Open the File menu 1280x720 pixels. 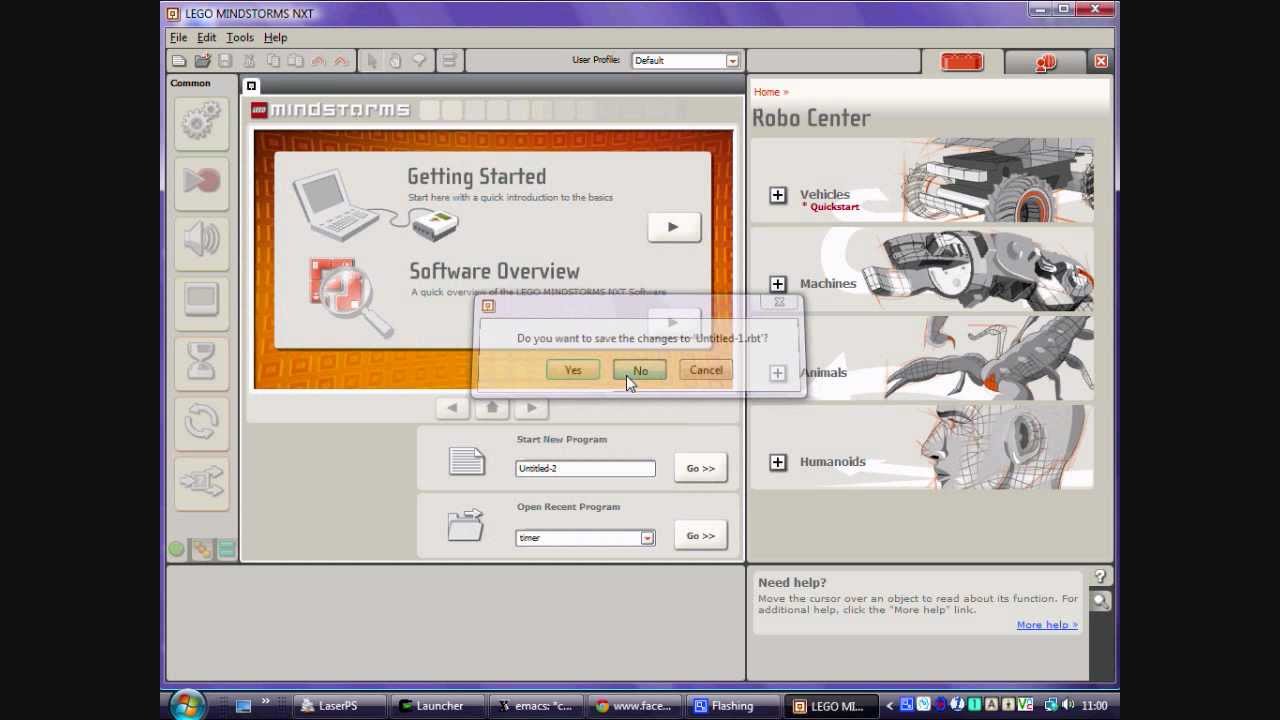coord(178,37)
